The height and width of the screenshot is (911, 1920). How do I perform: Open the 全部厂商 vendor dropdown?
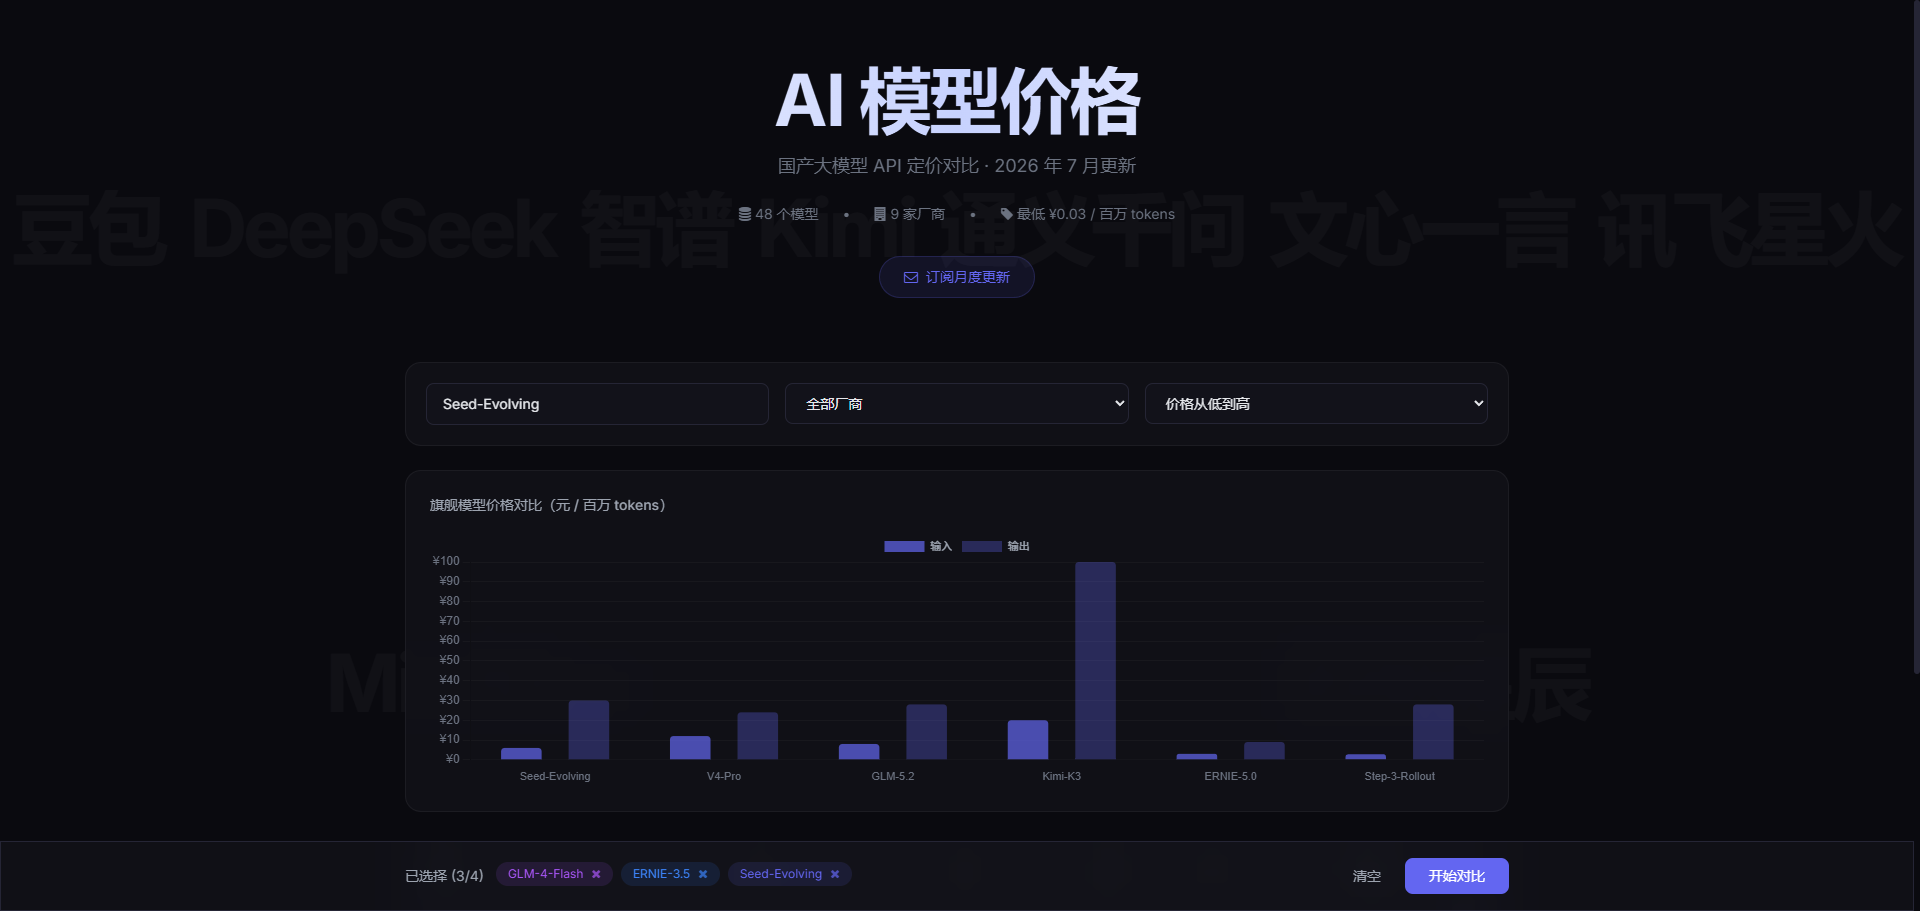[957, 404]
